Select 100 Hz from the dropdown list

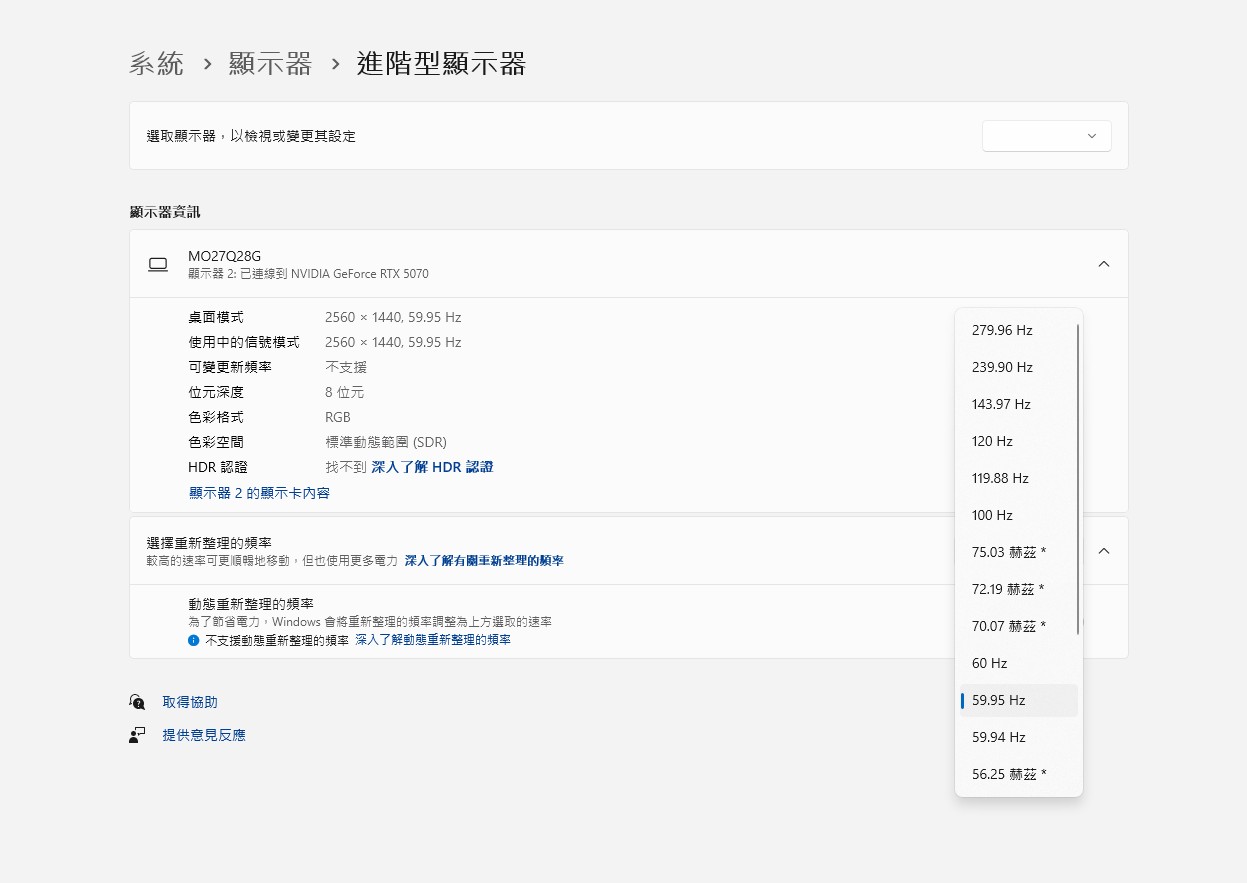(992, 515)
